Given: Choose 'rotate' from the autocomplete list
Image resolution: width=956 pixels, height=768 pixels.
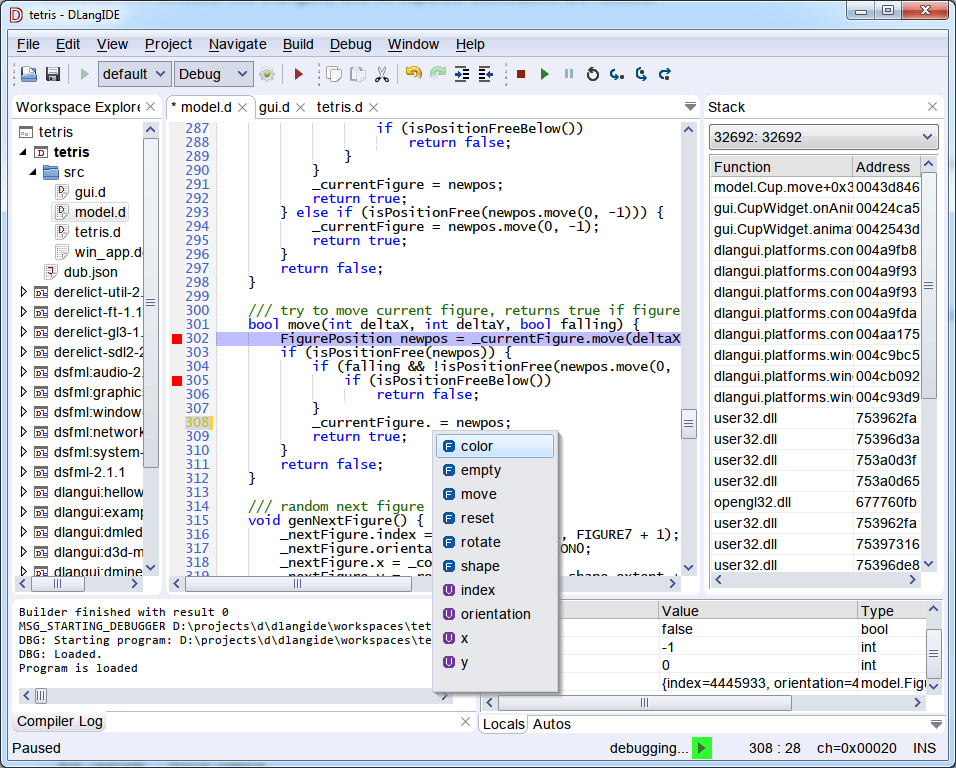Looking at the screenshot, I should 480,542.
